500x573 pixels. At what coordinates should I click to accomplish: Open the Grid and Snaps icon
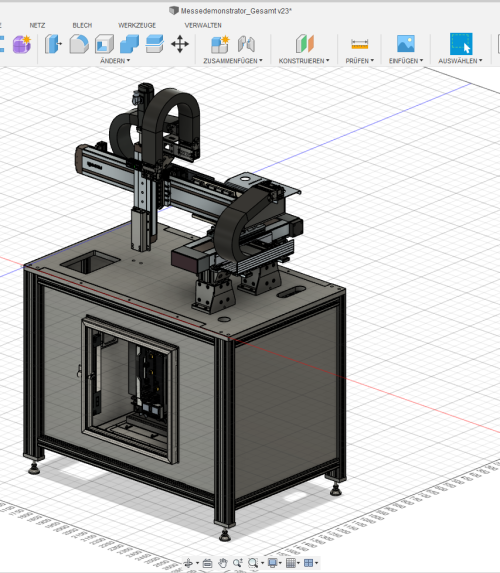tap(291, 563)
